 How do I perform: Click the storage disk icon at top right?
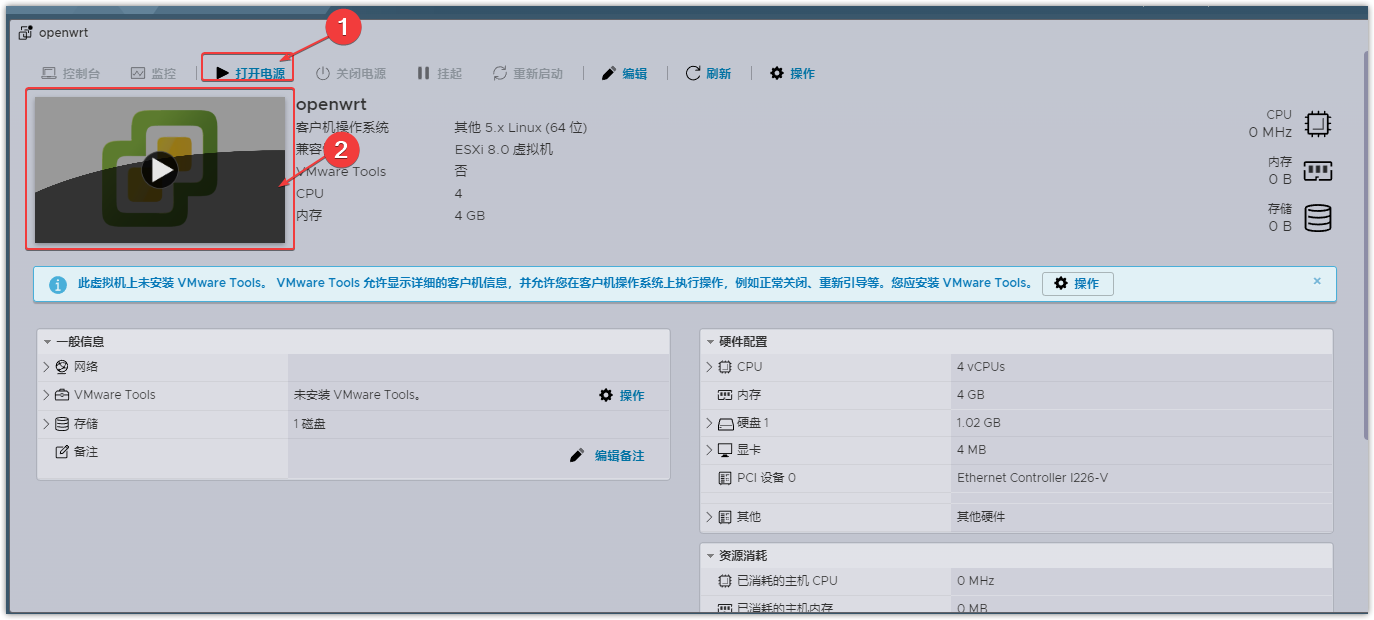pyautogui.click(x=1318, y=218)
